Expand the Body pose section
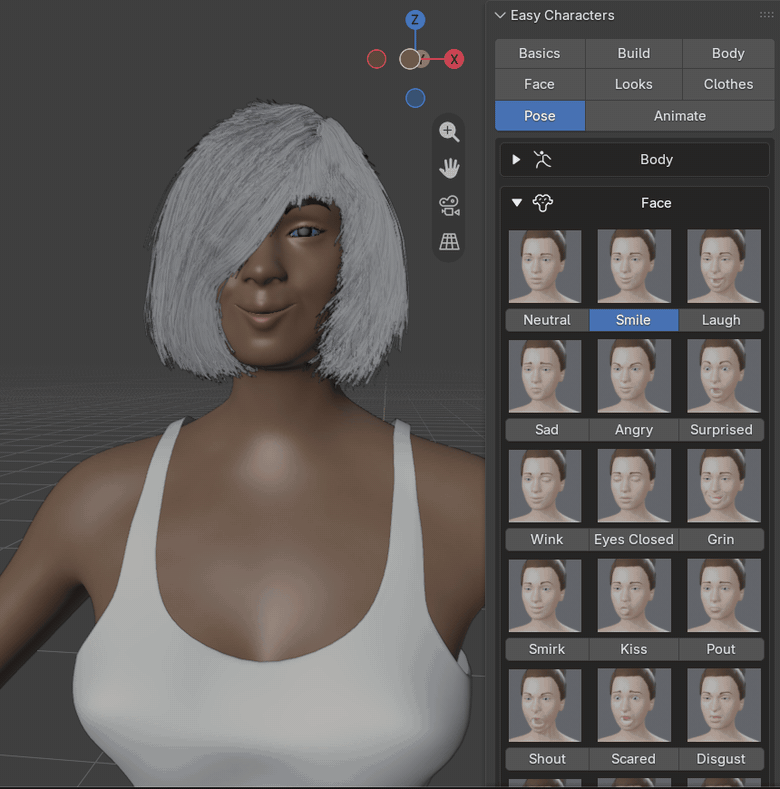This screenshot has width=780, height=789. 516,160
